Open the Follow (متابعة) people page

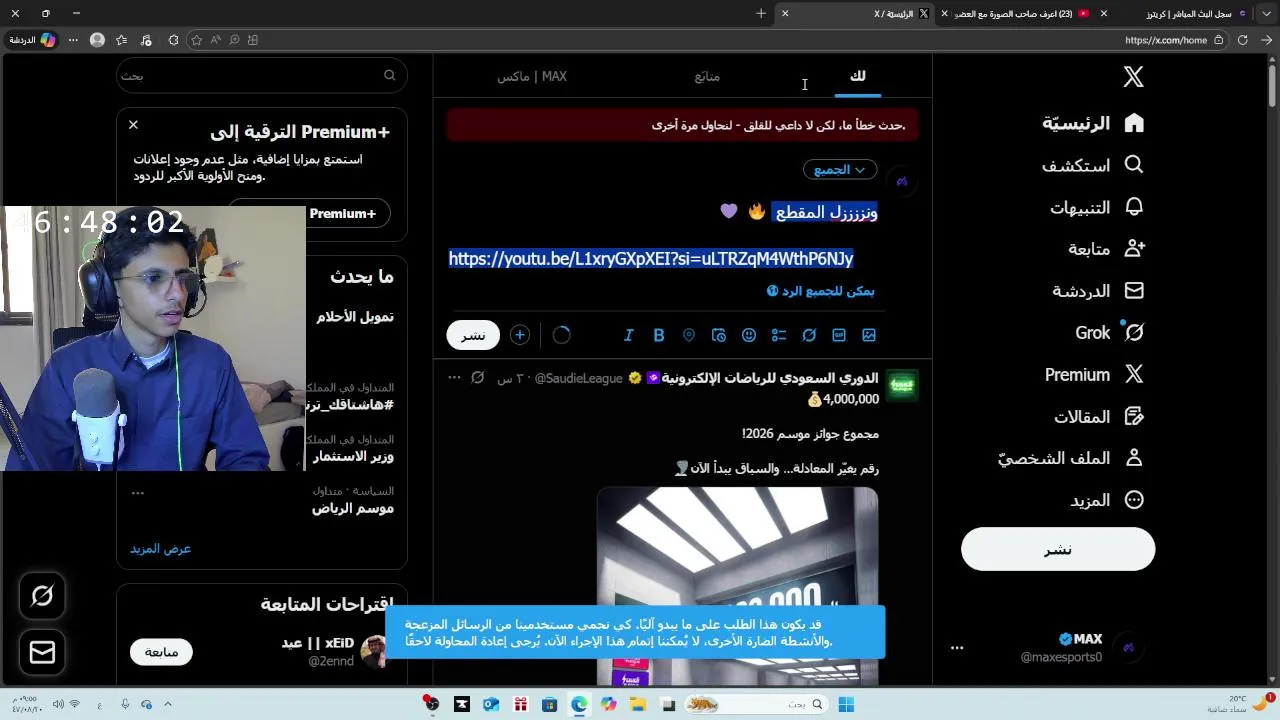(1105, 249)
